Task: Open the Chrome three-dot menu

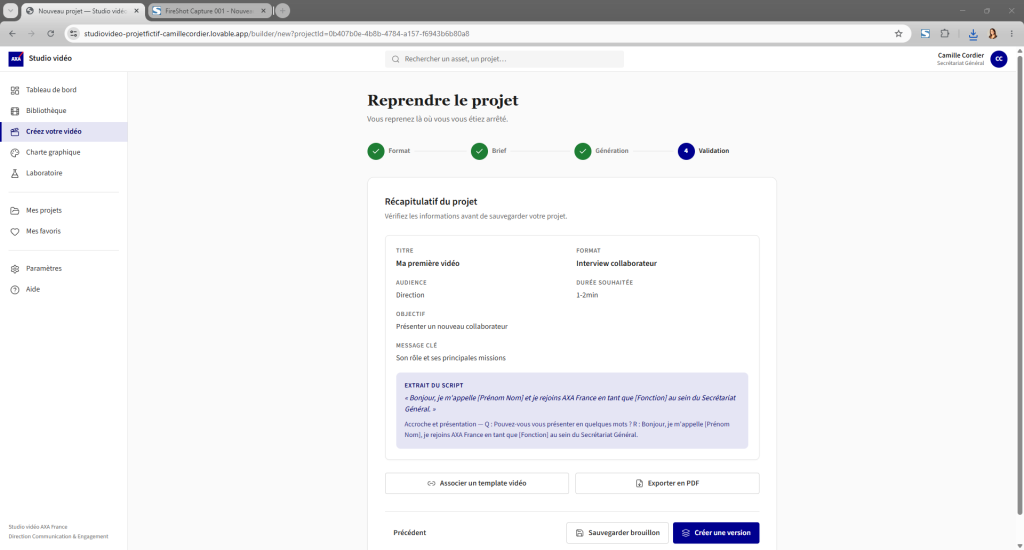Action: tap(1012, 34)
